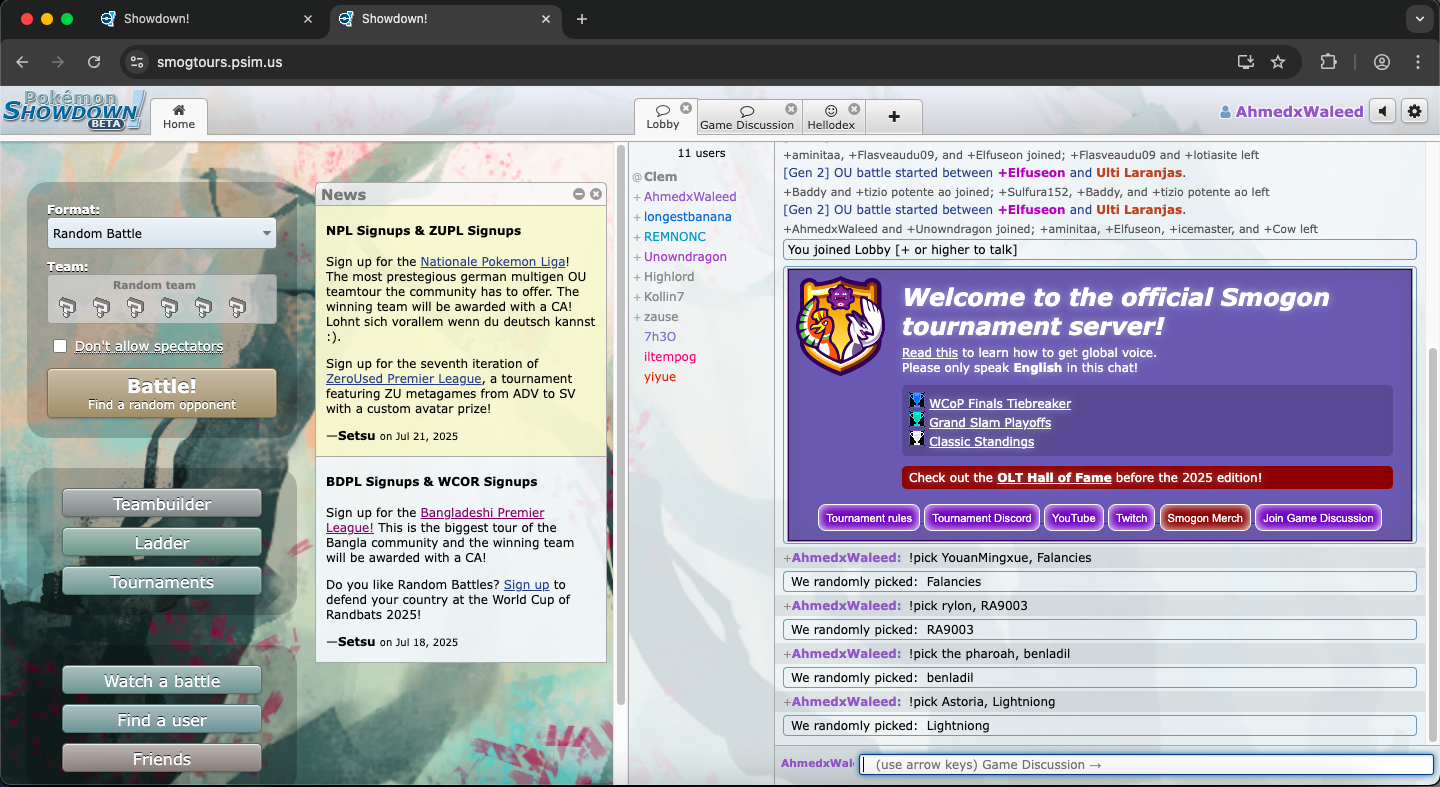The height and width of the screenshot is (787, 1440).
Task: Open Bangladeshi Premier League link
Action: coord(435,520)
